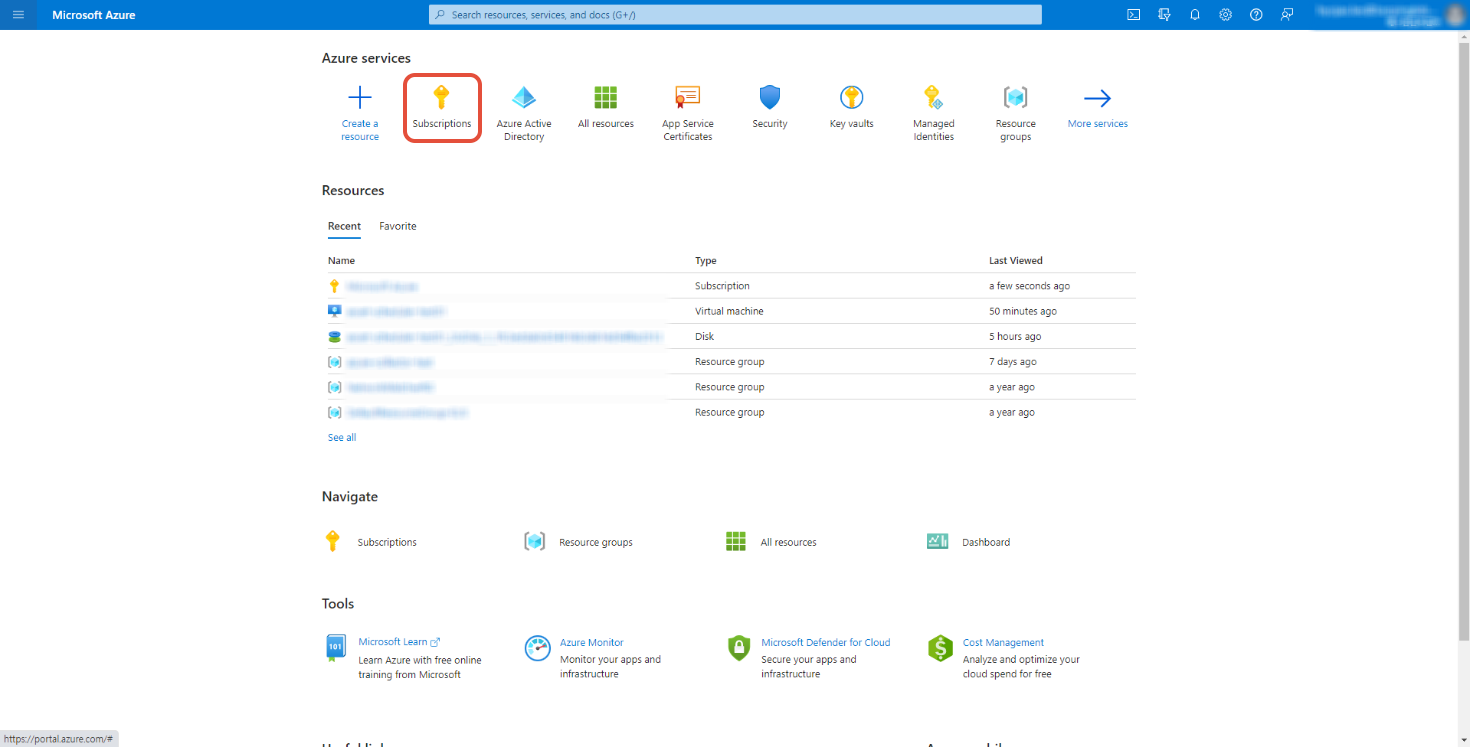Click More services arrow
The width and height of the screenshot is (1470, 747).
coord(1097,98)
